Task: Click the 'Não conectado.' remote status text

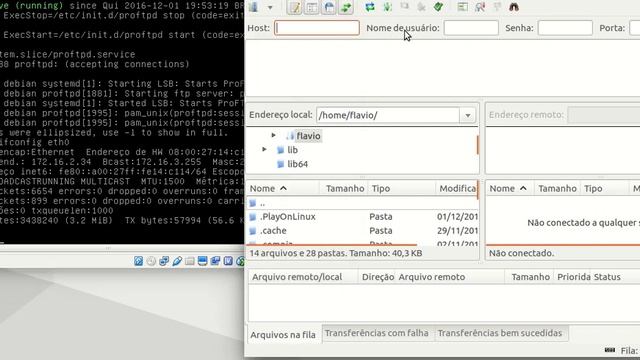Action: click(521, 253)
